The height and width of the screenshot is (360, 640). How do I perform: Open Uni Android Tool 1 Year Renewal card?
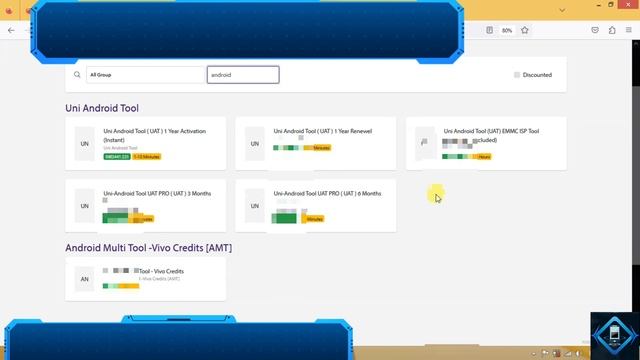[x=316, y=143]
